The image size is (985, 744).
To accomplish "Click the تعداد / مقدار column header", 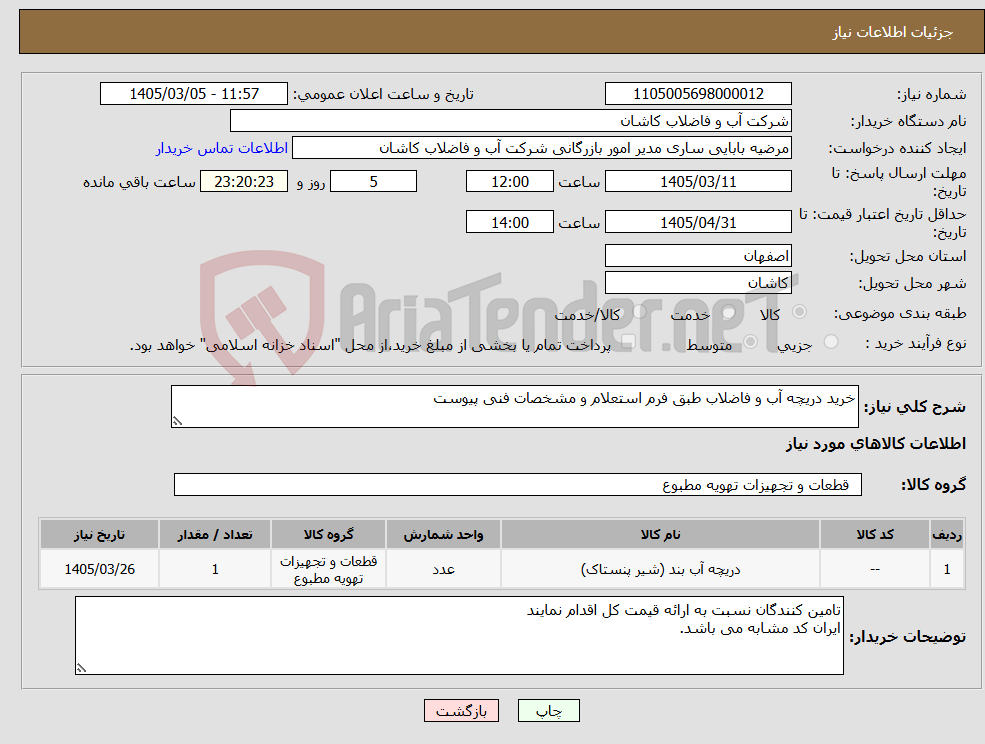I will point(215,535).
